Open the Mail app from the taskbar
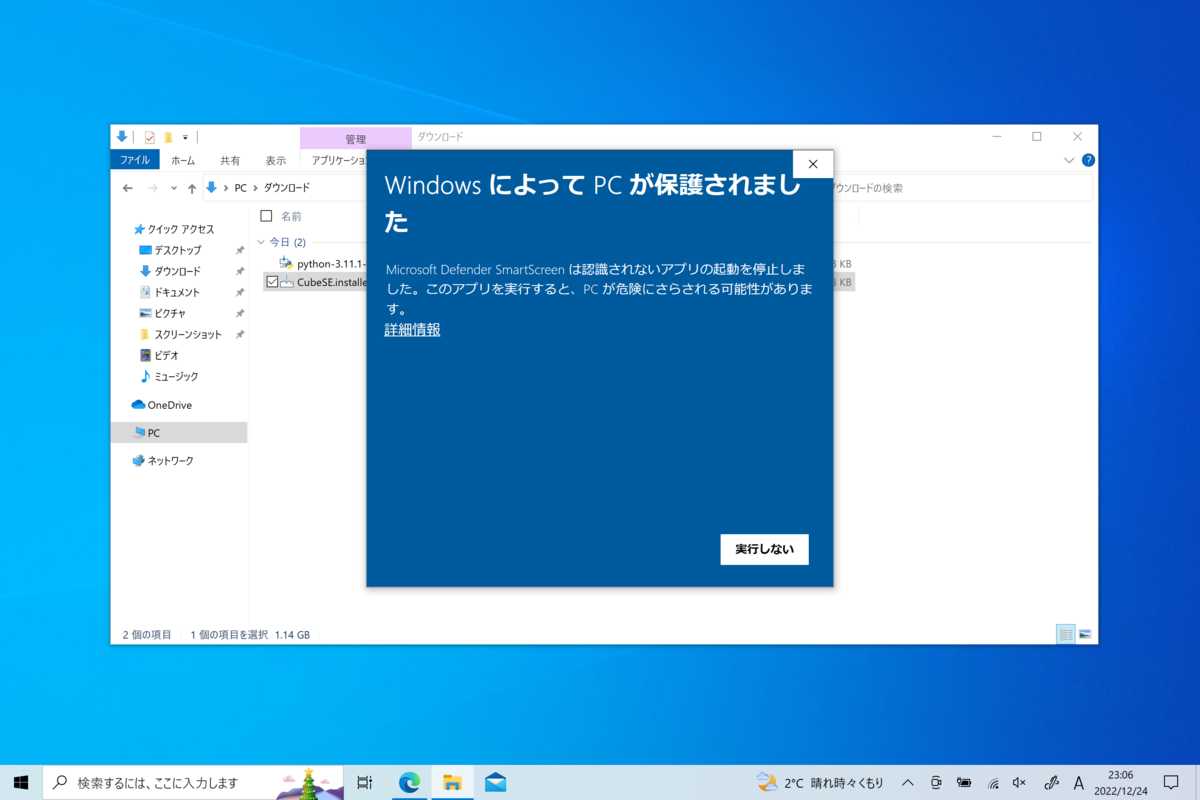Screen dimensions: 1200x800 coord(495,782)
